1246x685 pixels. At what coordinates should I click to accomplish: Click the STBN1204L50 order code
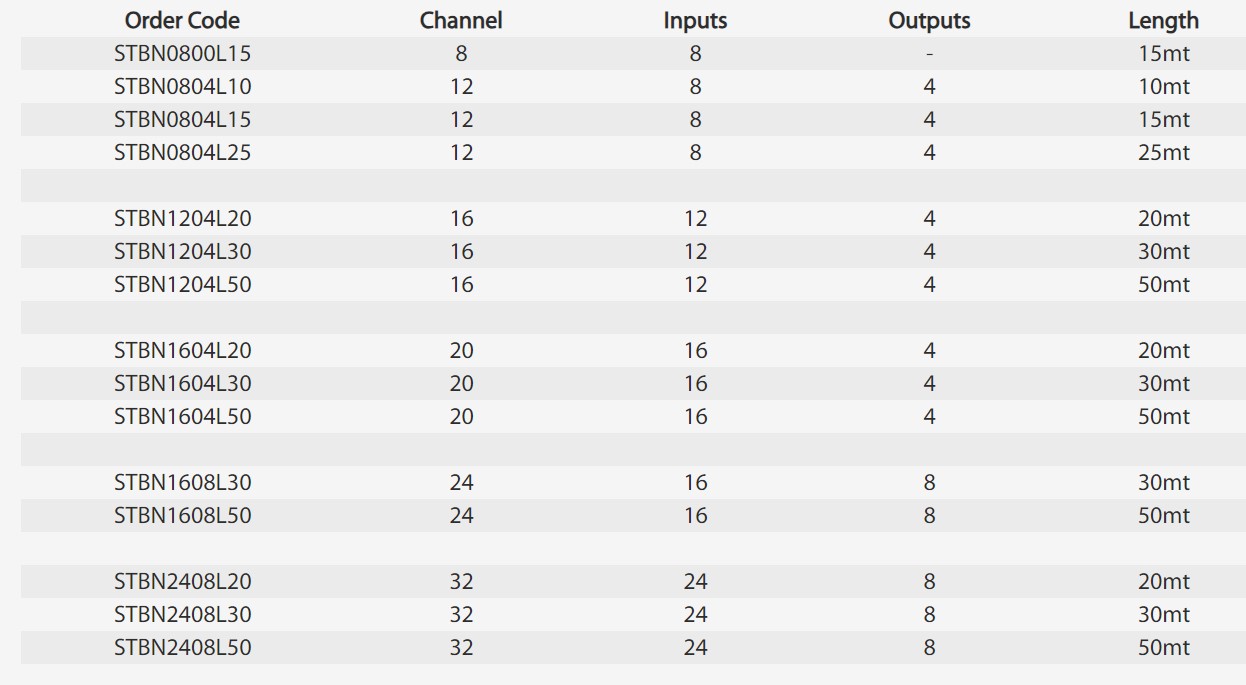182,285
